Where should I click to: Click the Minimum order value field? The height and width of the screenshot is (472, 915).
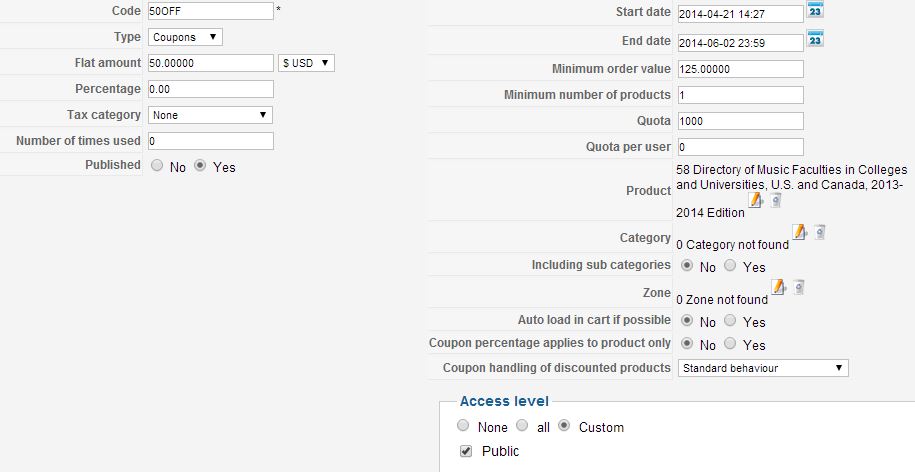[740, 69]
